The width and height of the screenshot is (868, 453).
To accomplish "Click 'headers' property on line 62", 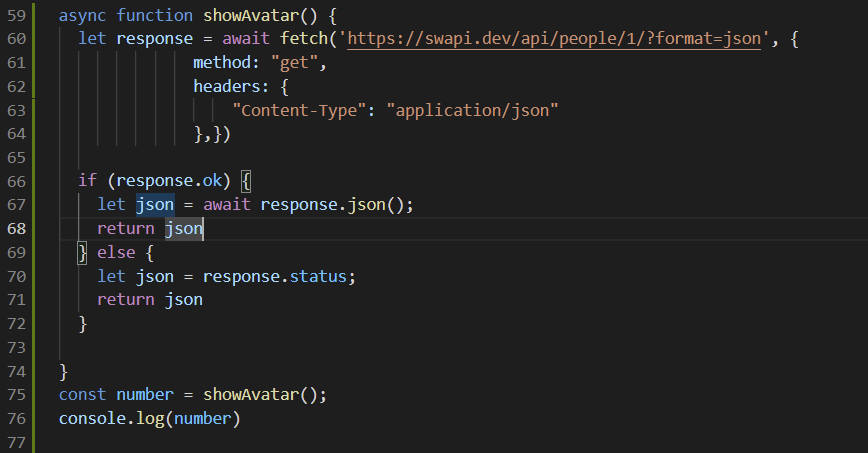I will tap(227, 86).
